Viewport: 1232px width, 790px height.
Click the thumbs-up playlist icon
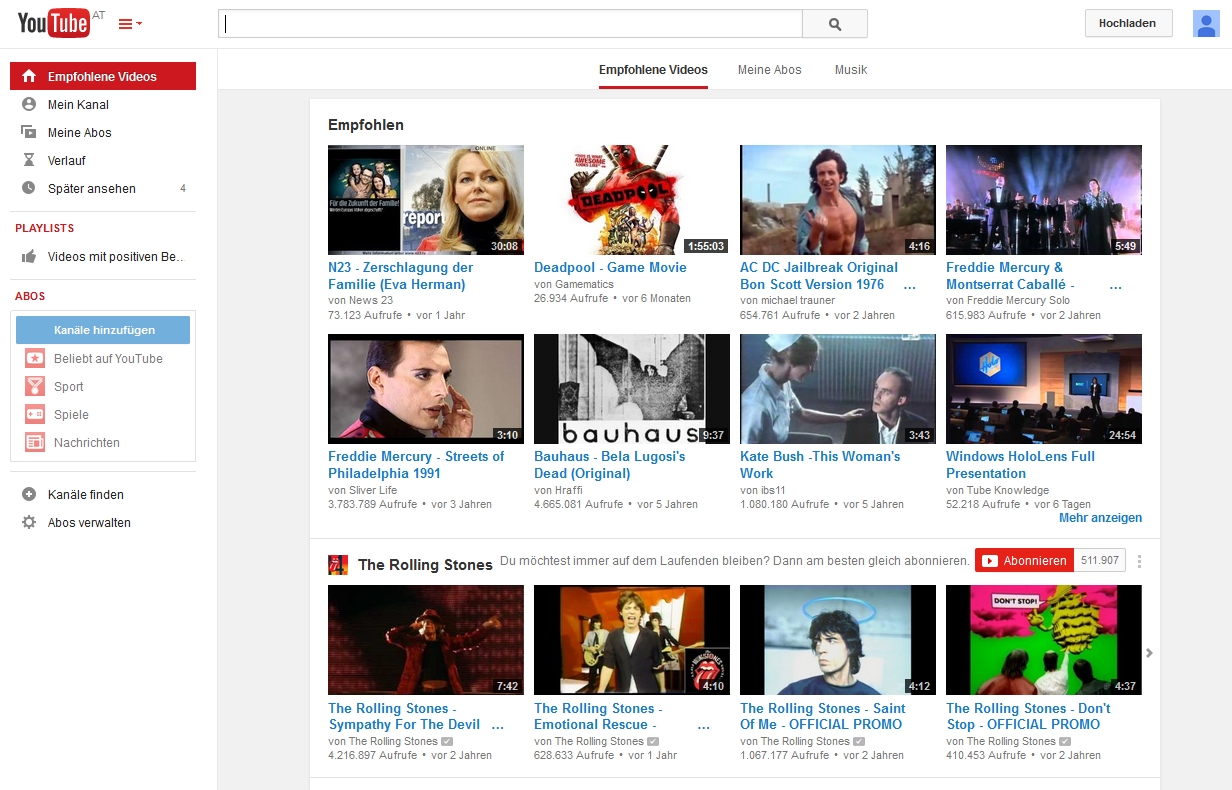pos(29,256)
